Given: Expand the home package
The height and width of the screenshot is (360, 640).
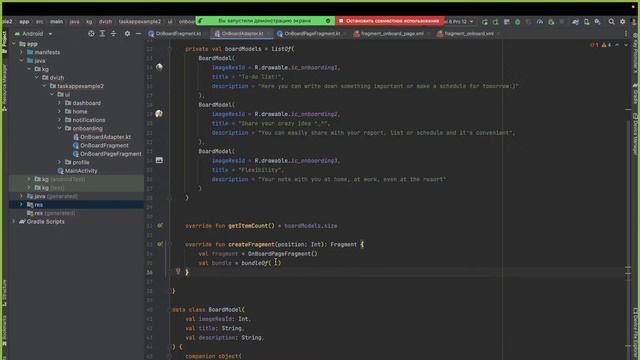Looking at the screenshot, I should [x=60, y=111].
